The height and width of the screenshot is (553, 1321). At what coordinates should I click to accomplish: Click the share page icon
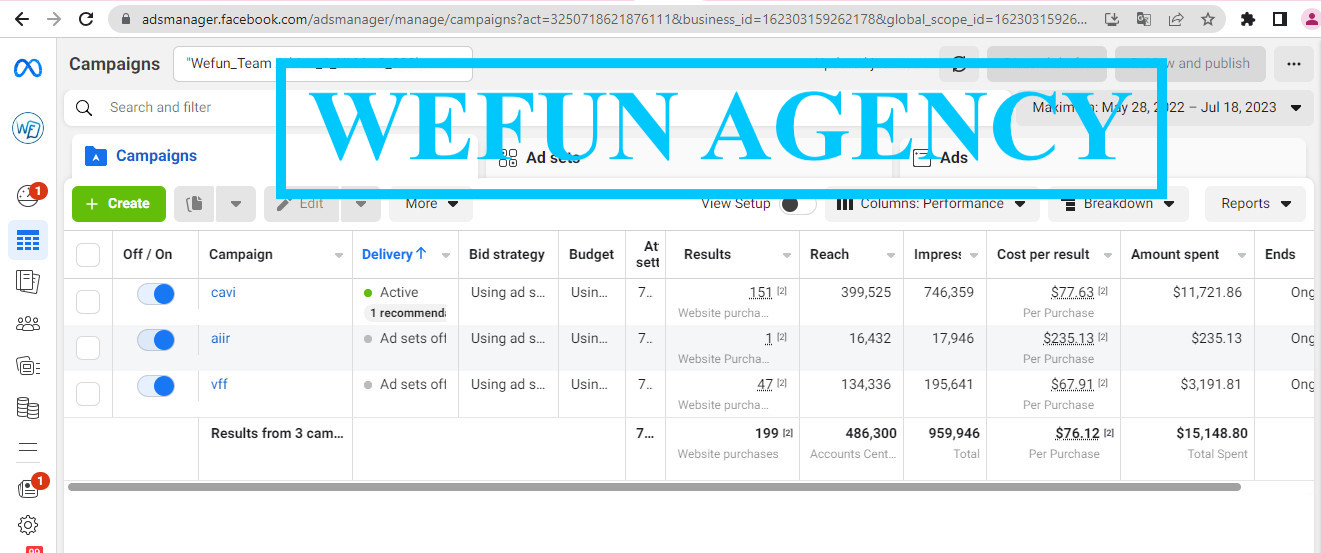(x=1176, y=18)
